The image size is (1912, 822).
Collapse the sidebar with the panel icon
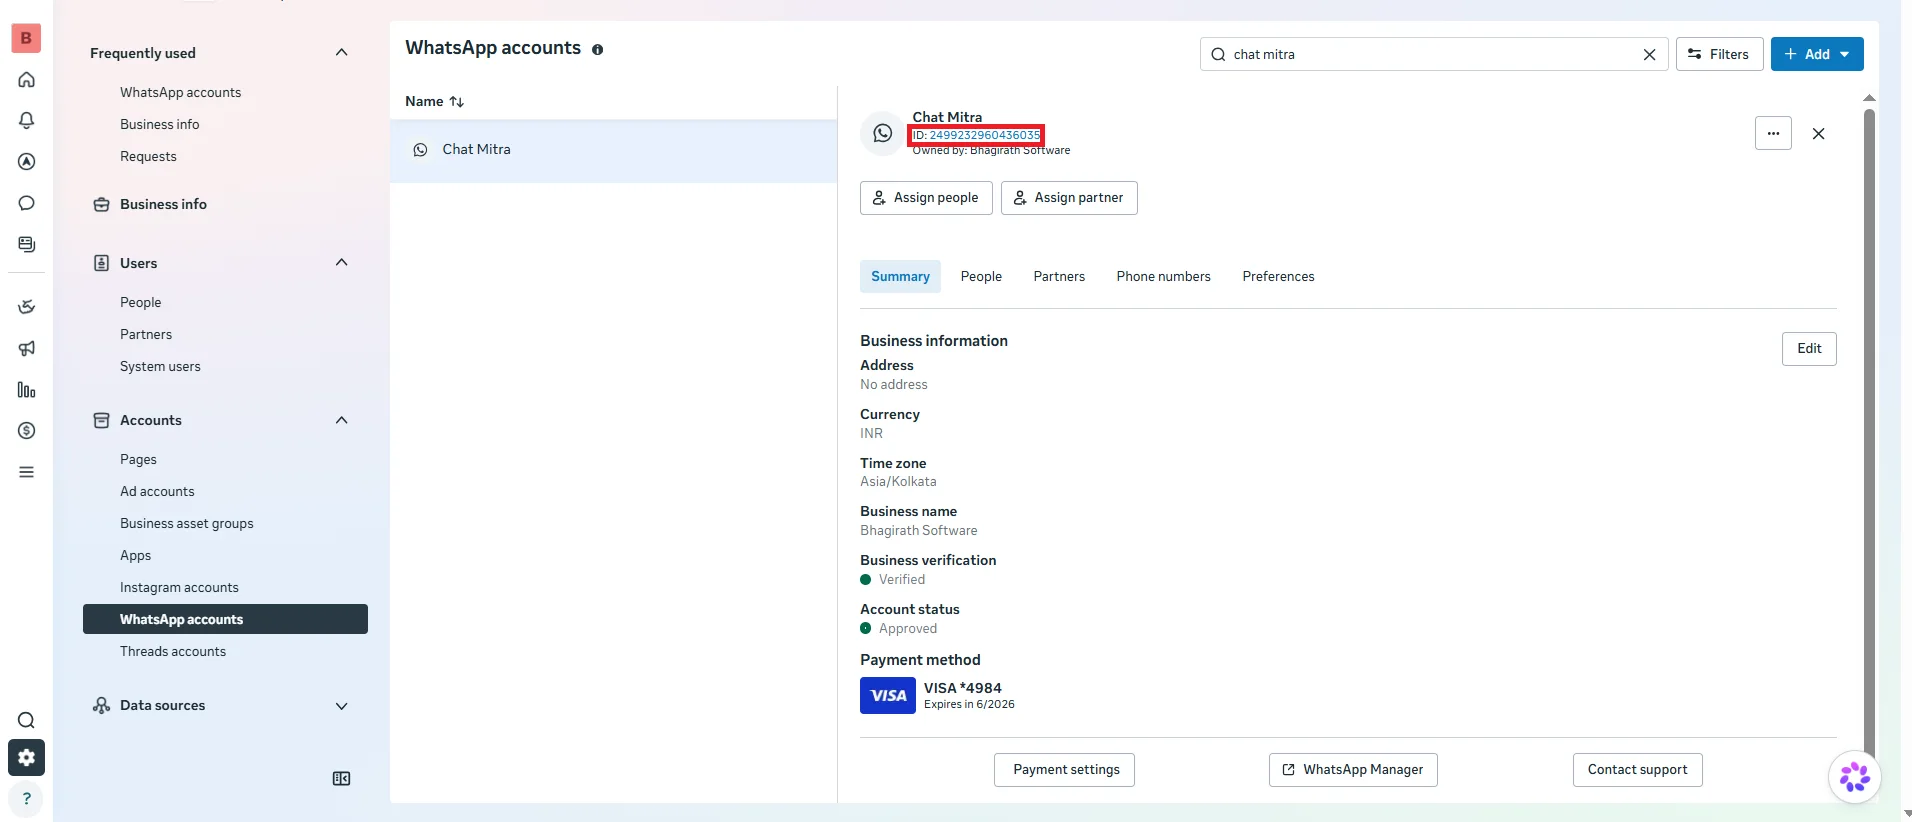coord(341,779)
